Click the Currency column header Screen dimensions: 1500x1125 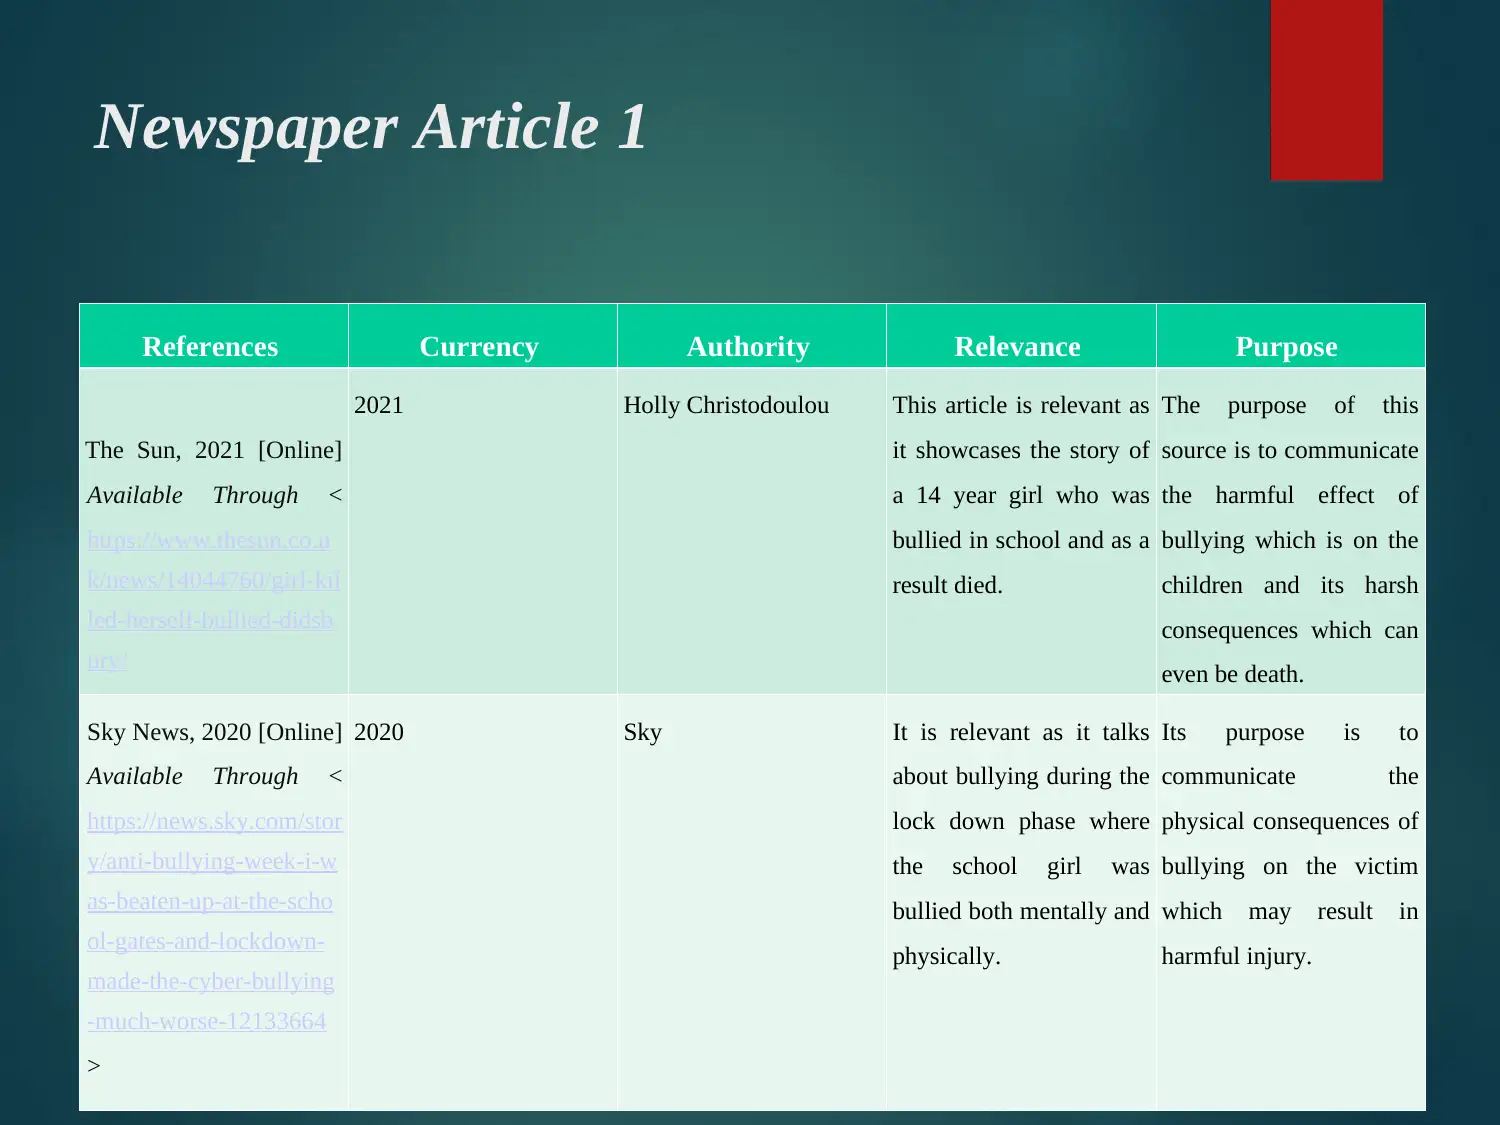click(x=483, y=336)
